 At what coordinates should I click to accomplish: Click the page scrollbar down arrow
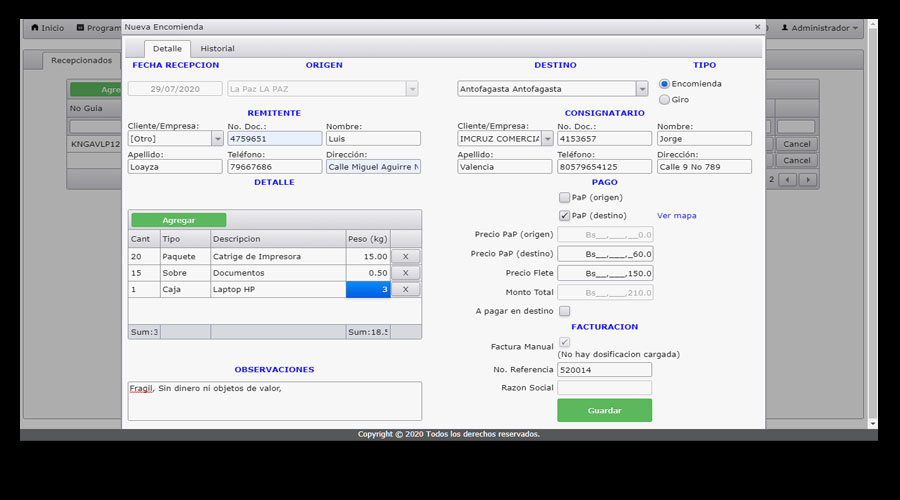point(873,424)
